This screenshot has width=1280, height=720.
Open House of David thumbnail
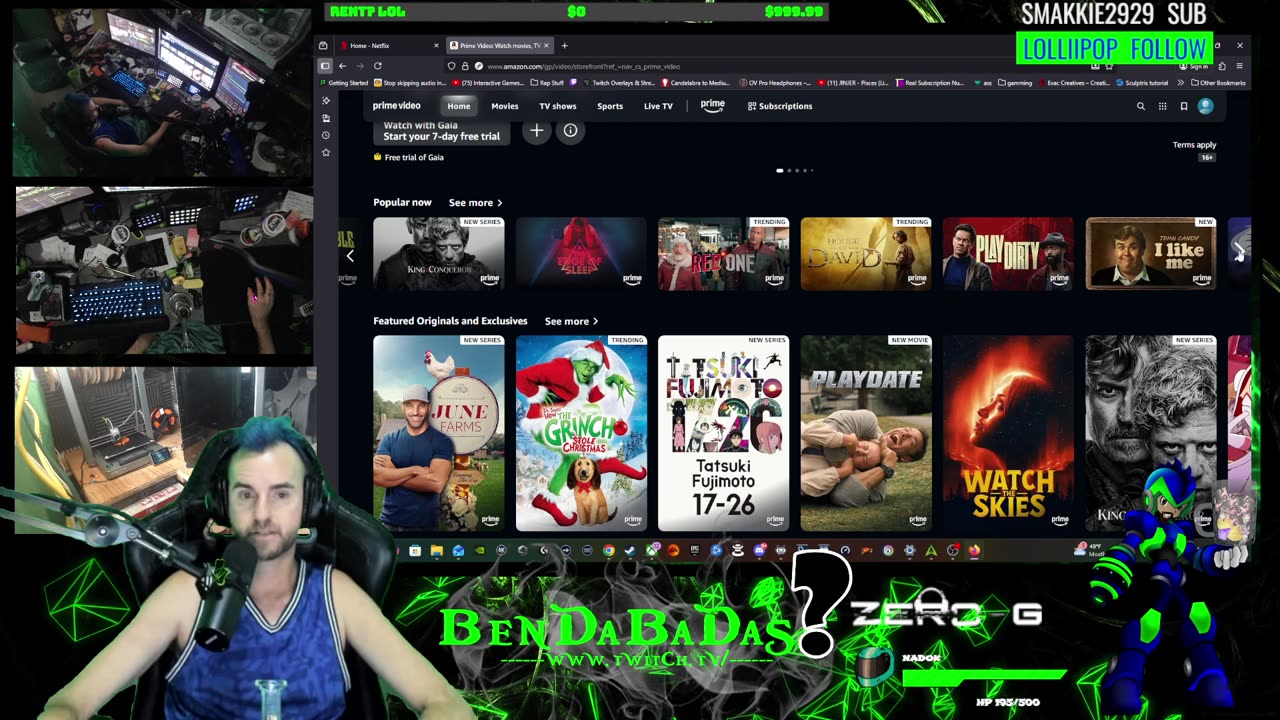point(866,253)
